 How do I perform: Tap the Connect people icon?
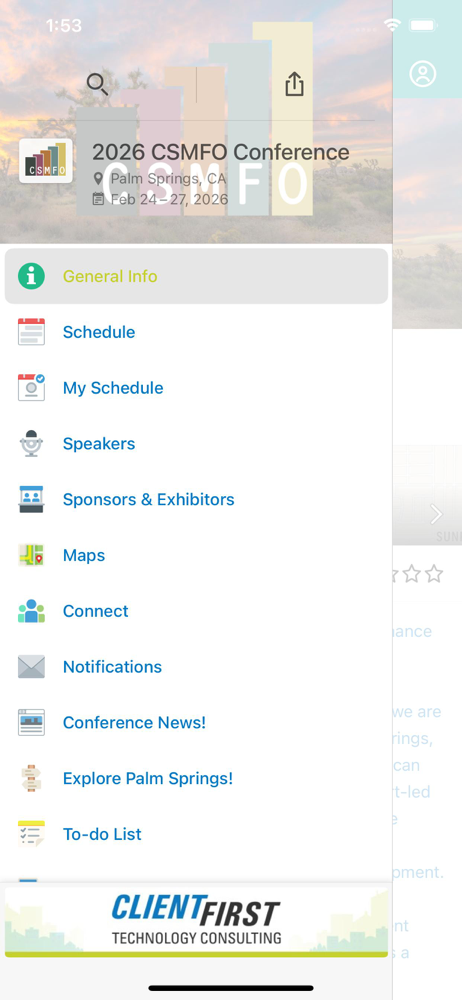[31, 611]
